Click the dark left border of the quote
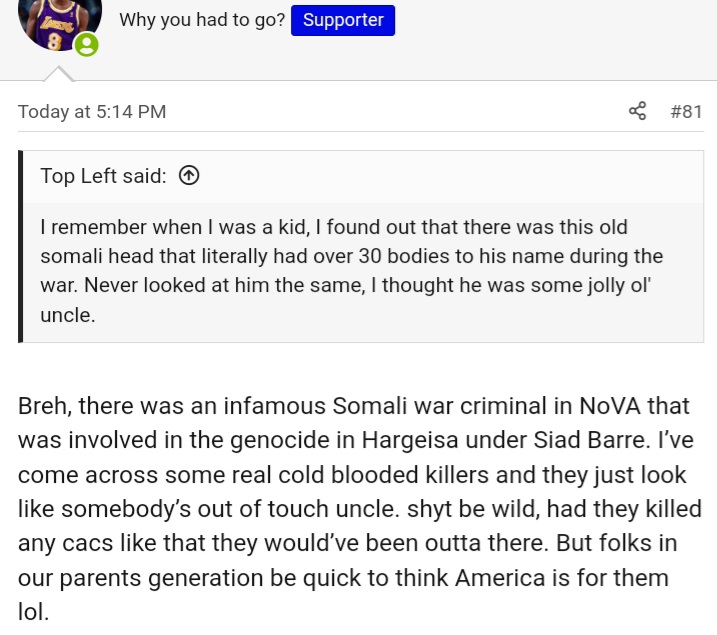 [21, 246]
